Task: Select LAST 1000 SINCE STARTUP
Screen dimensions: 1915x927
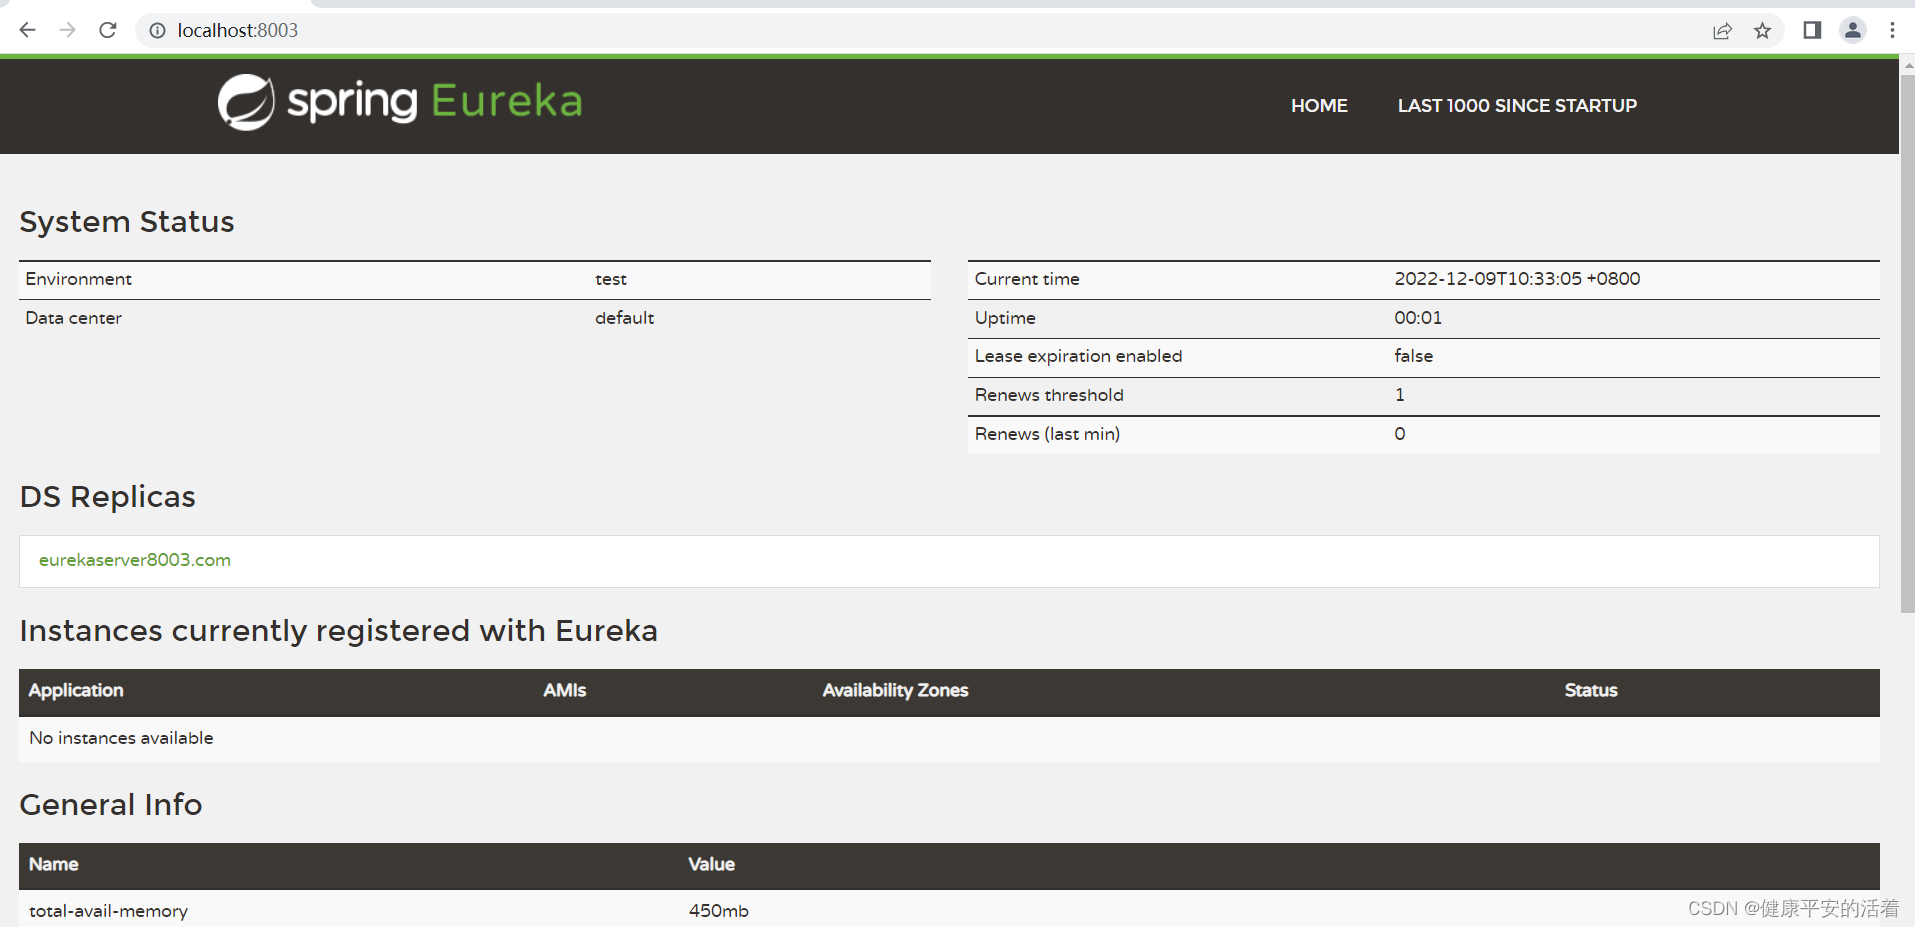Action: click(x=1516, y=105)
